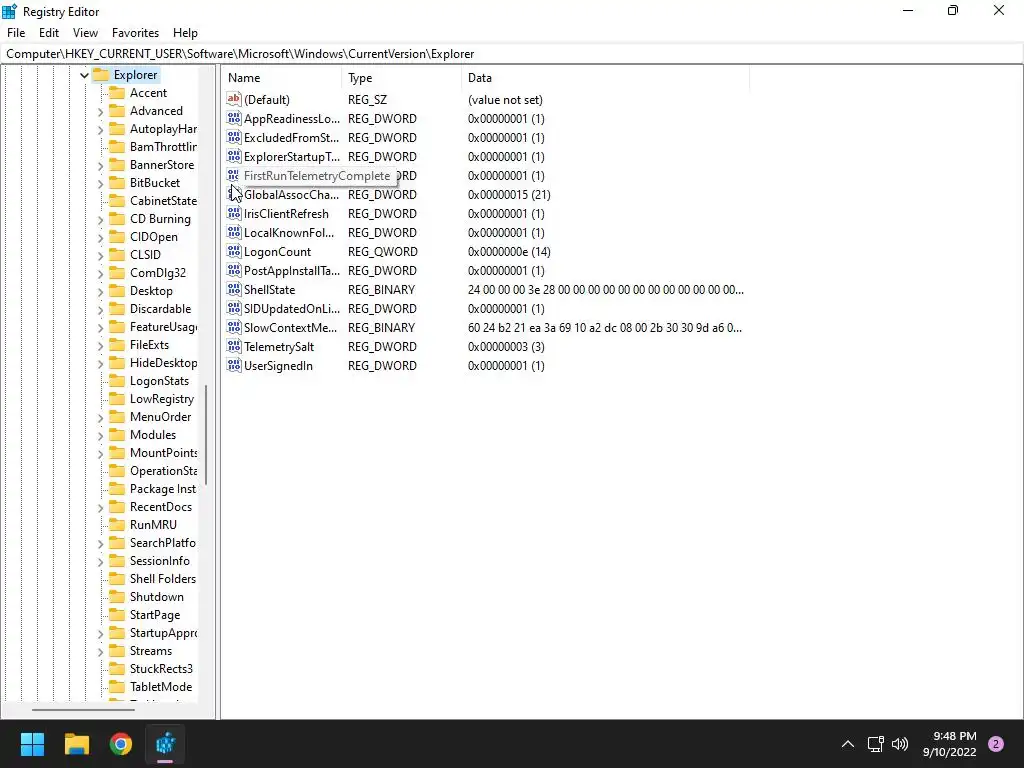Viewport: 1024px width, 768px height.
Task: Open the Favorites menu
Action: (x=135, y=33)
